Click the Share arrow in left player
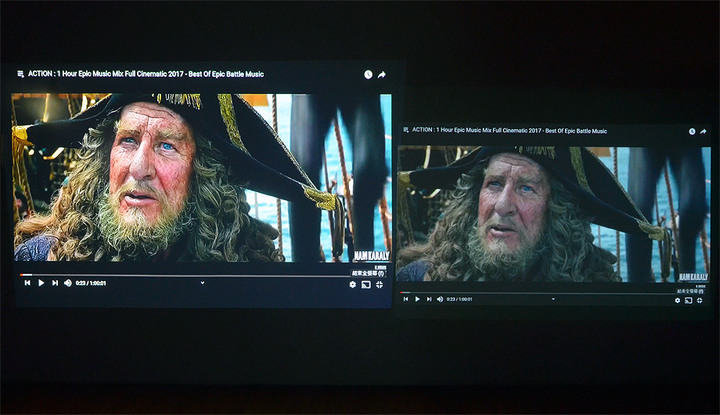The width and height of the screenshot is (720, 415). click(382, 74)
